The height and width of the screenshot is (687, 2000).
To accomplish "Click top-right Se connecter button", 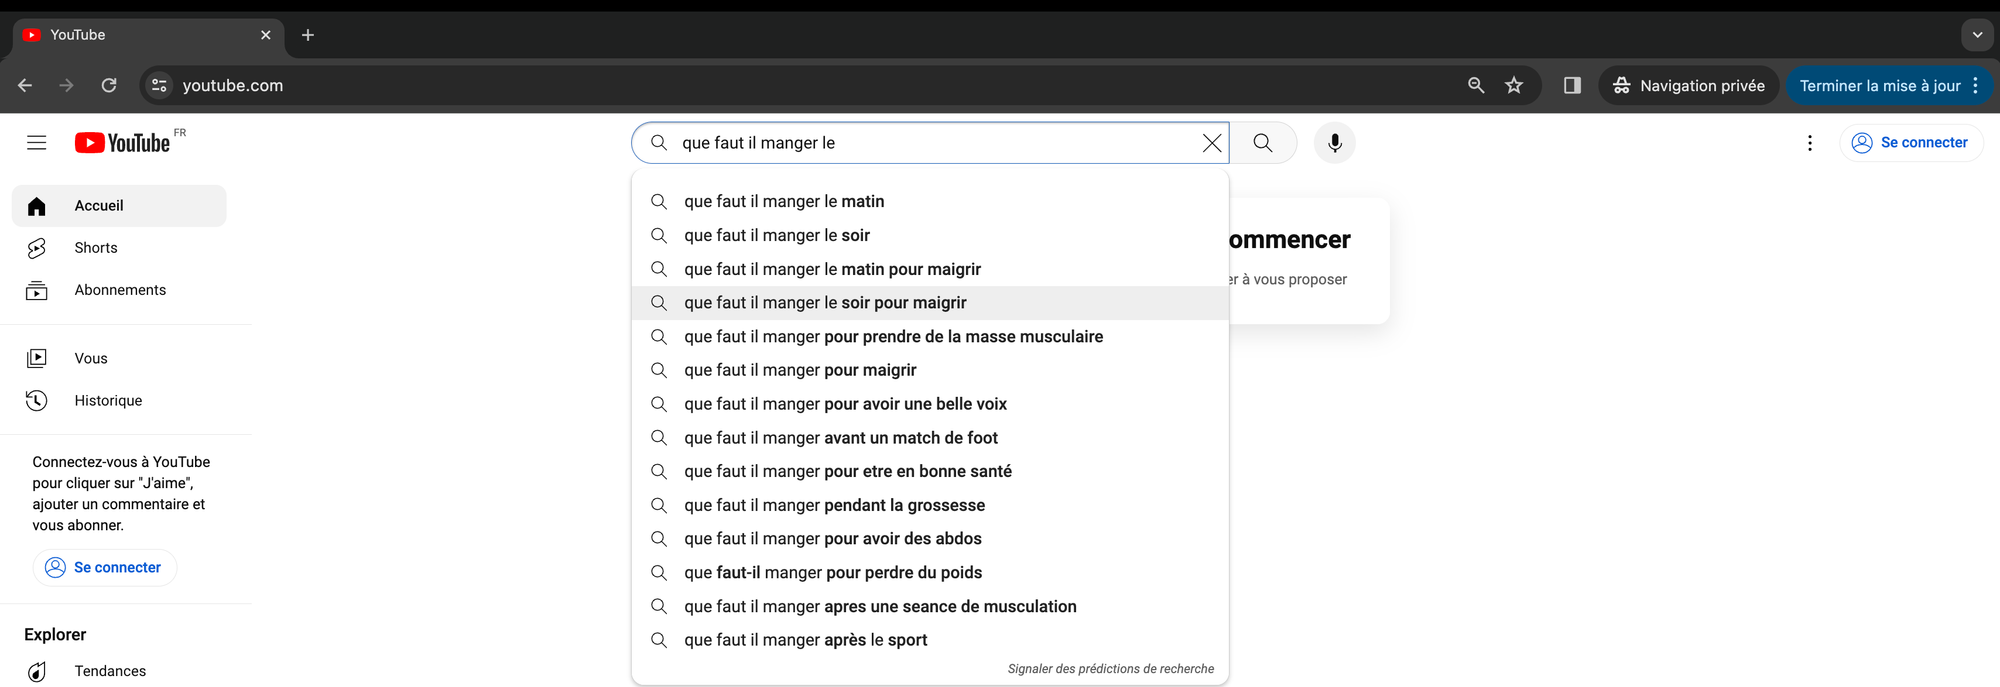I will coord(1910,143).
